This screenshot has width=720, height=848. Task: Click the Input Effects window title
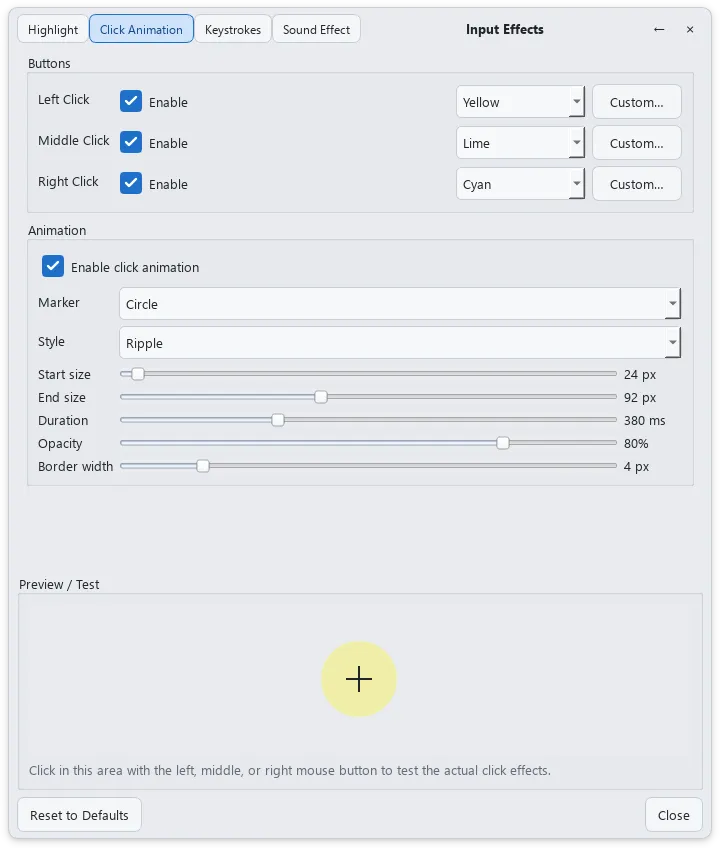pyautogui.click(x=505, y=29)
